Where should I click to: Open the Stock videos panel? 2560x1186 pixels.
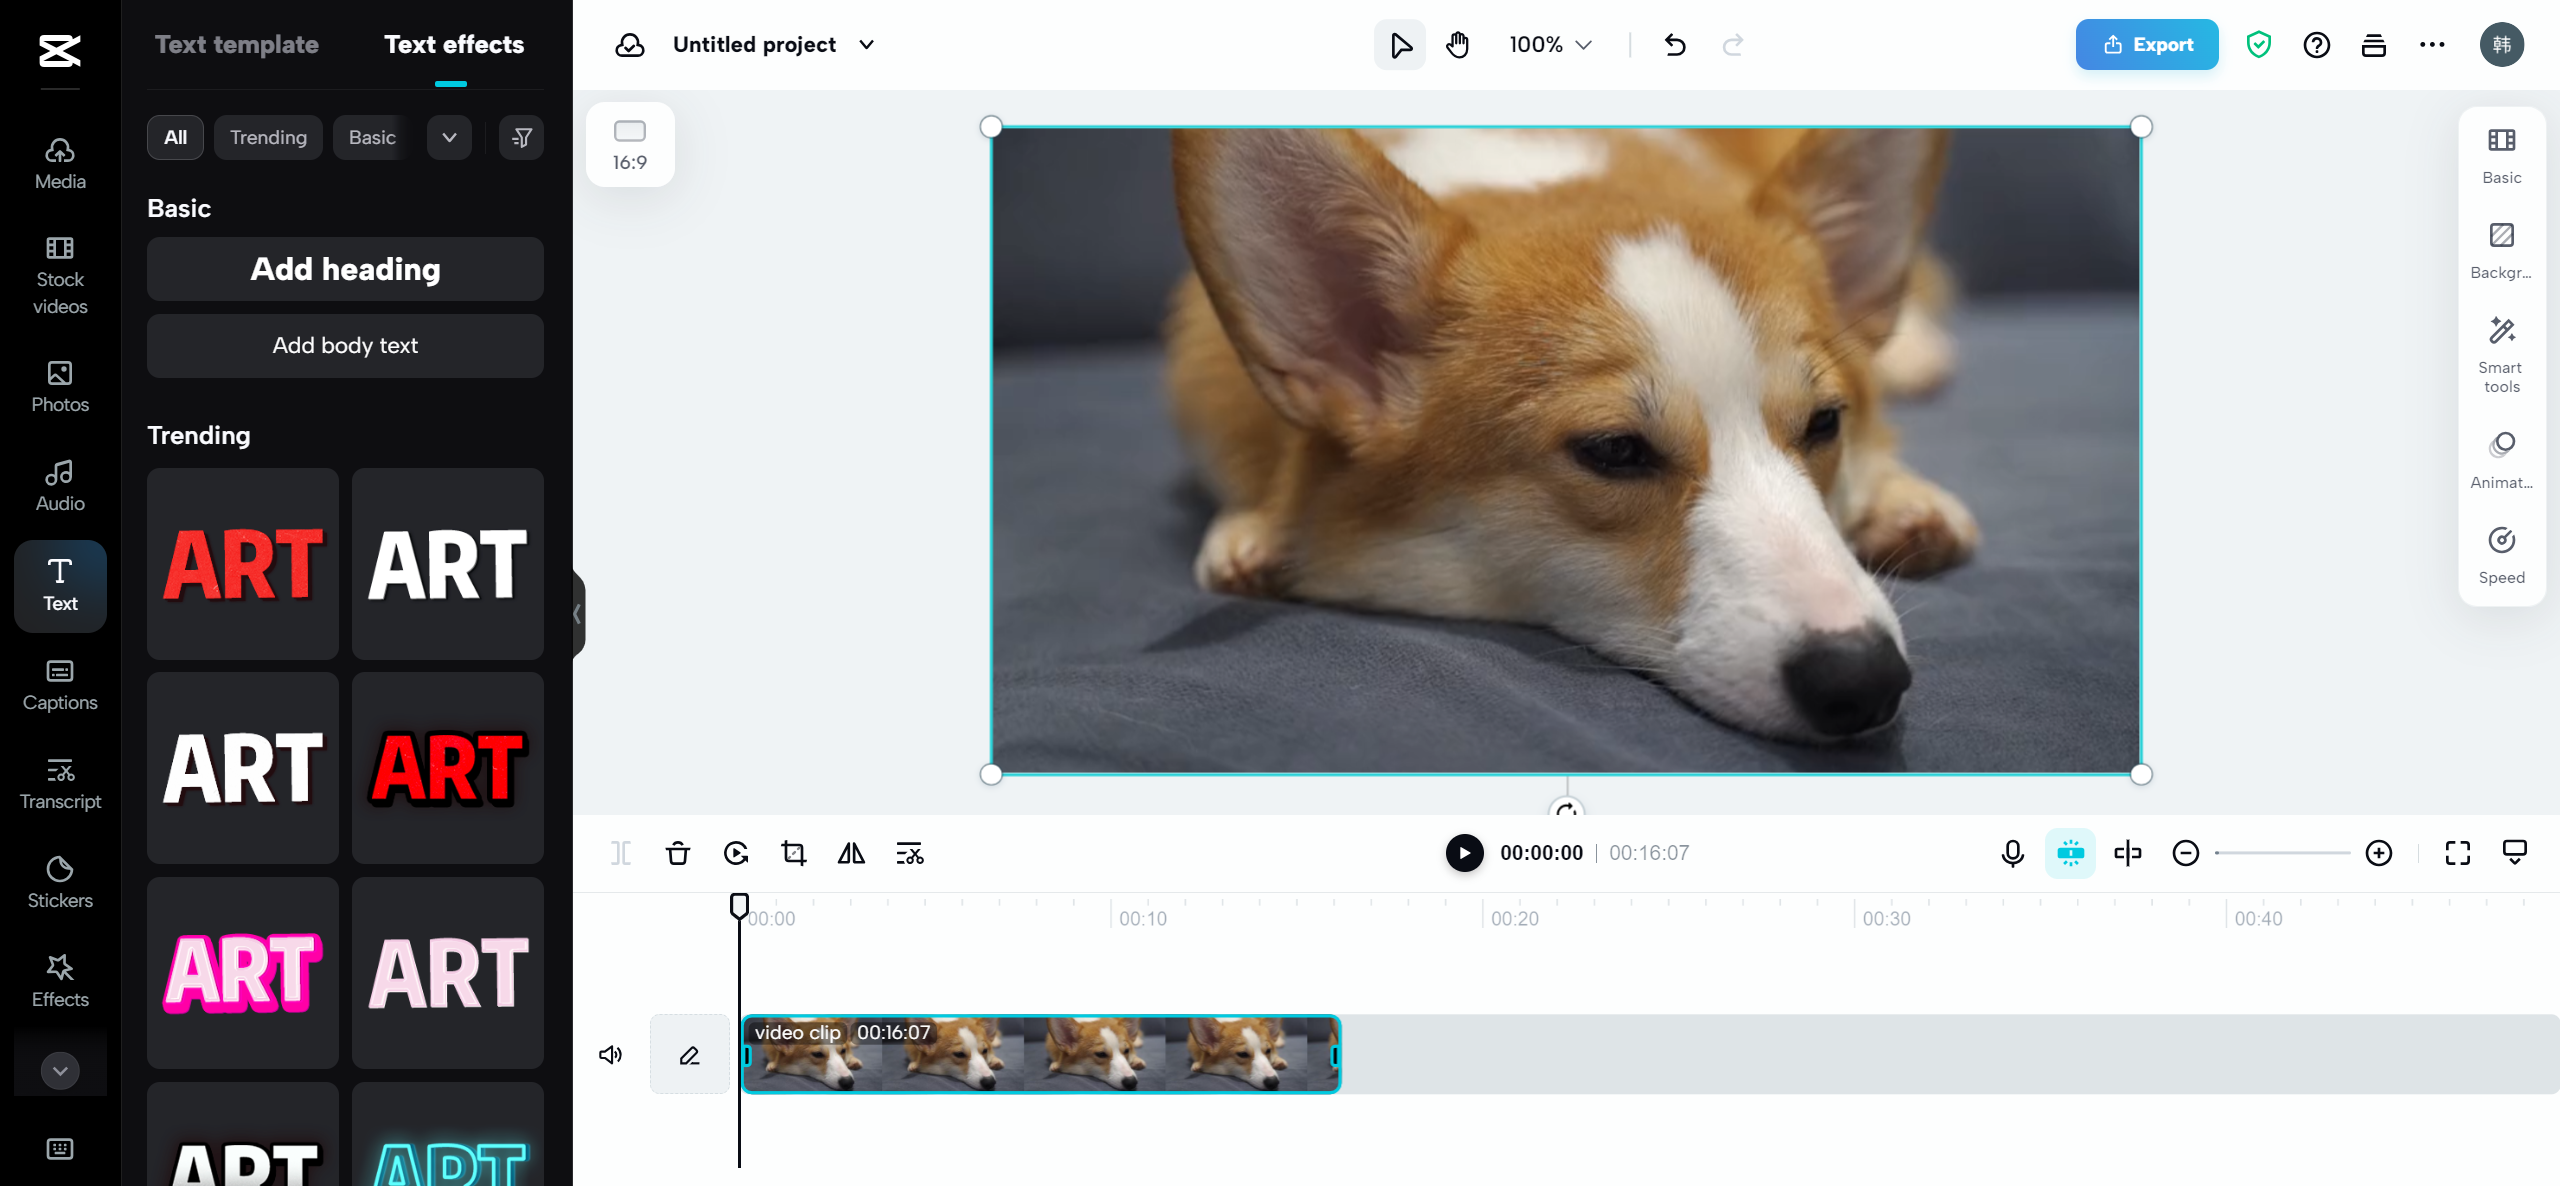coord(59,277)
